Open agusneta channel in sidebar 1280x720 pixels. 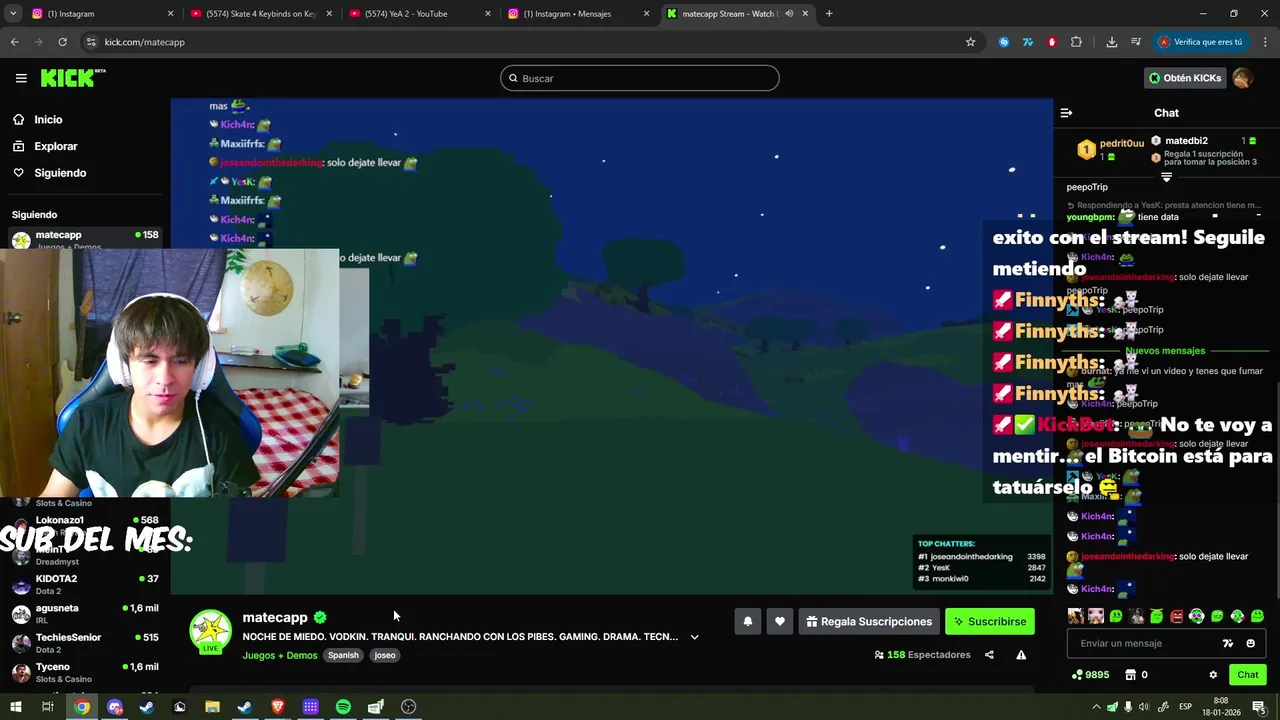pos(85,614)
